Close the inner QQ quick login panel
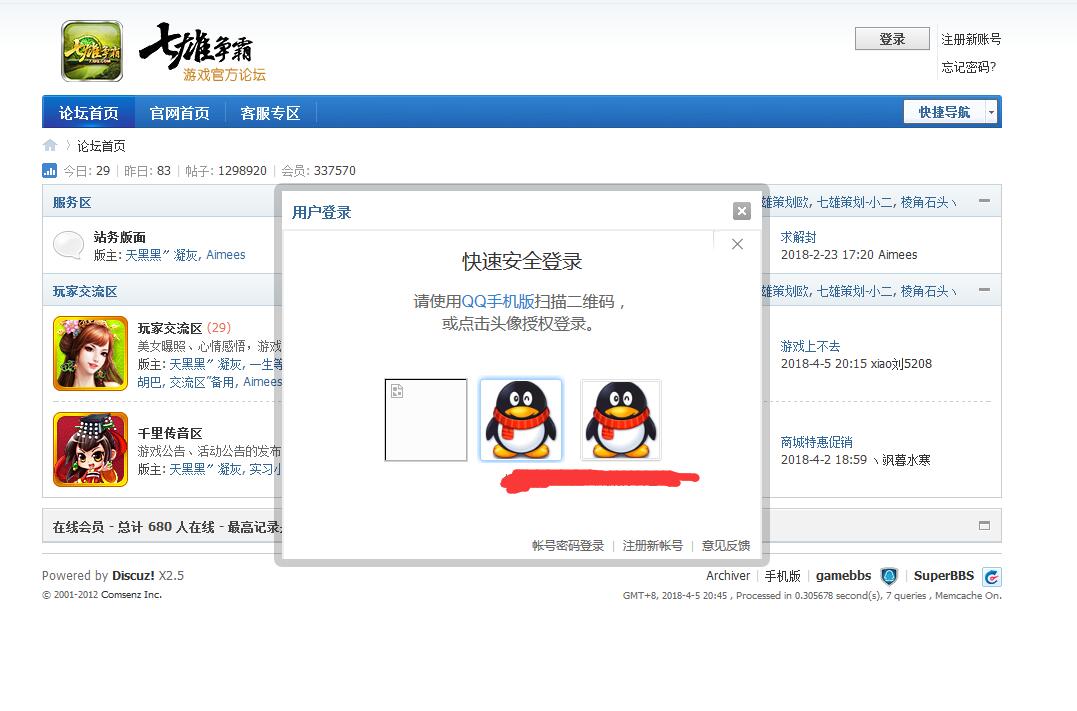 (737, 244)
